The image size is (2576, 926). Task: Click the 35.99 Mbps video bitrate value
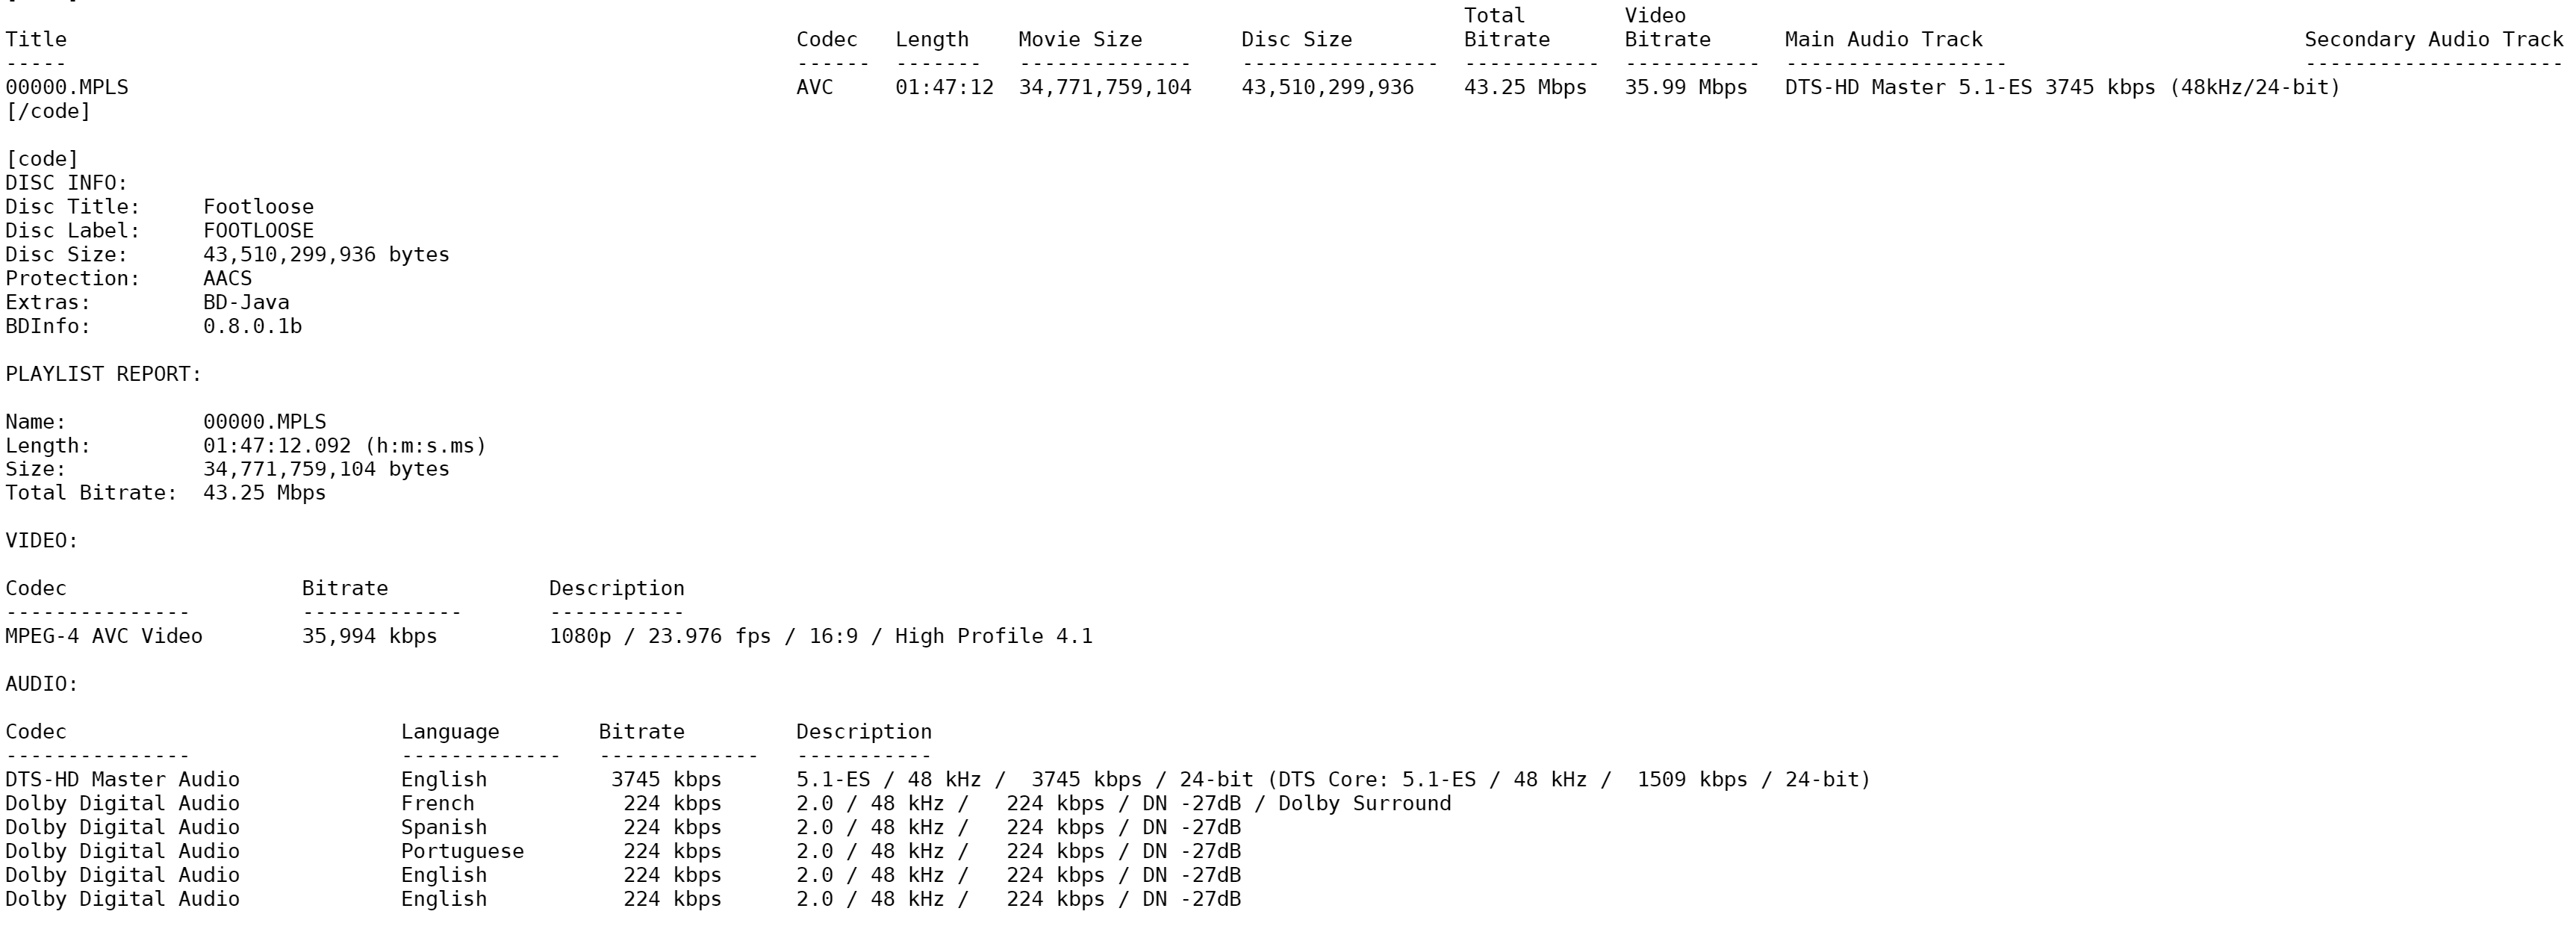[1685, 88]
